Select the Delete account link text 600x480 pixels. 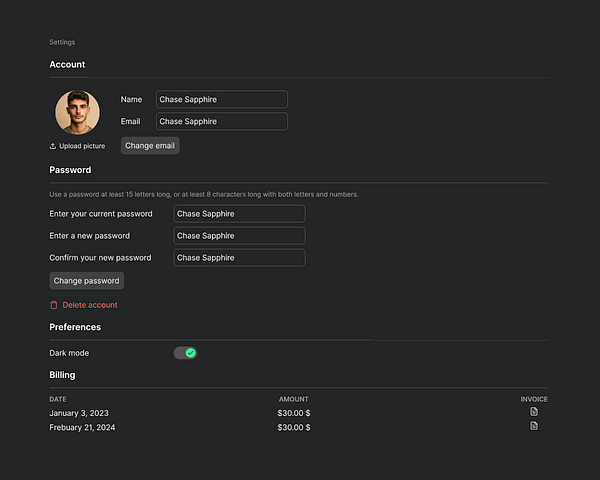pyautogui.click(x=90, y=305)
